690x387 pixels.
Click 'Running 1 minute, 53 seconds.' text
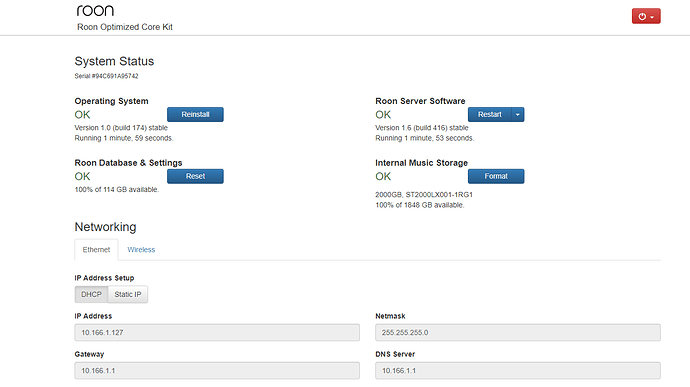[x=425, y=138]
